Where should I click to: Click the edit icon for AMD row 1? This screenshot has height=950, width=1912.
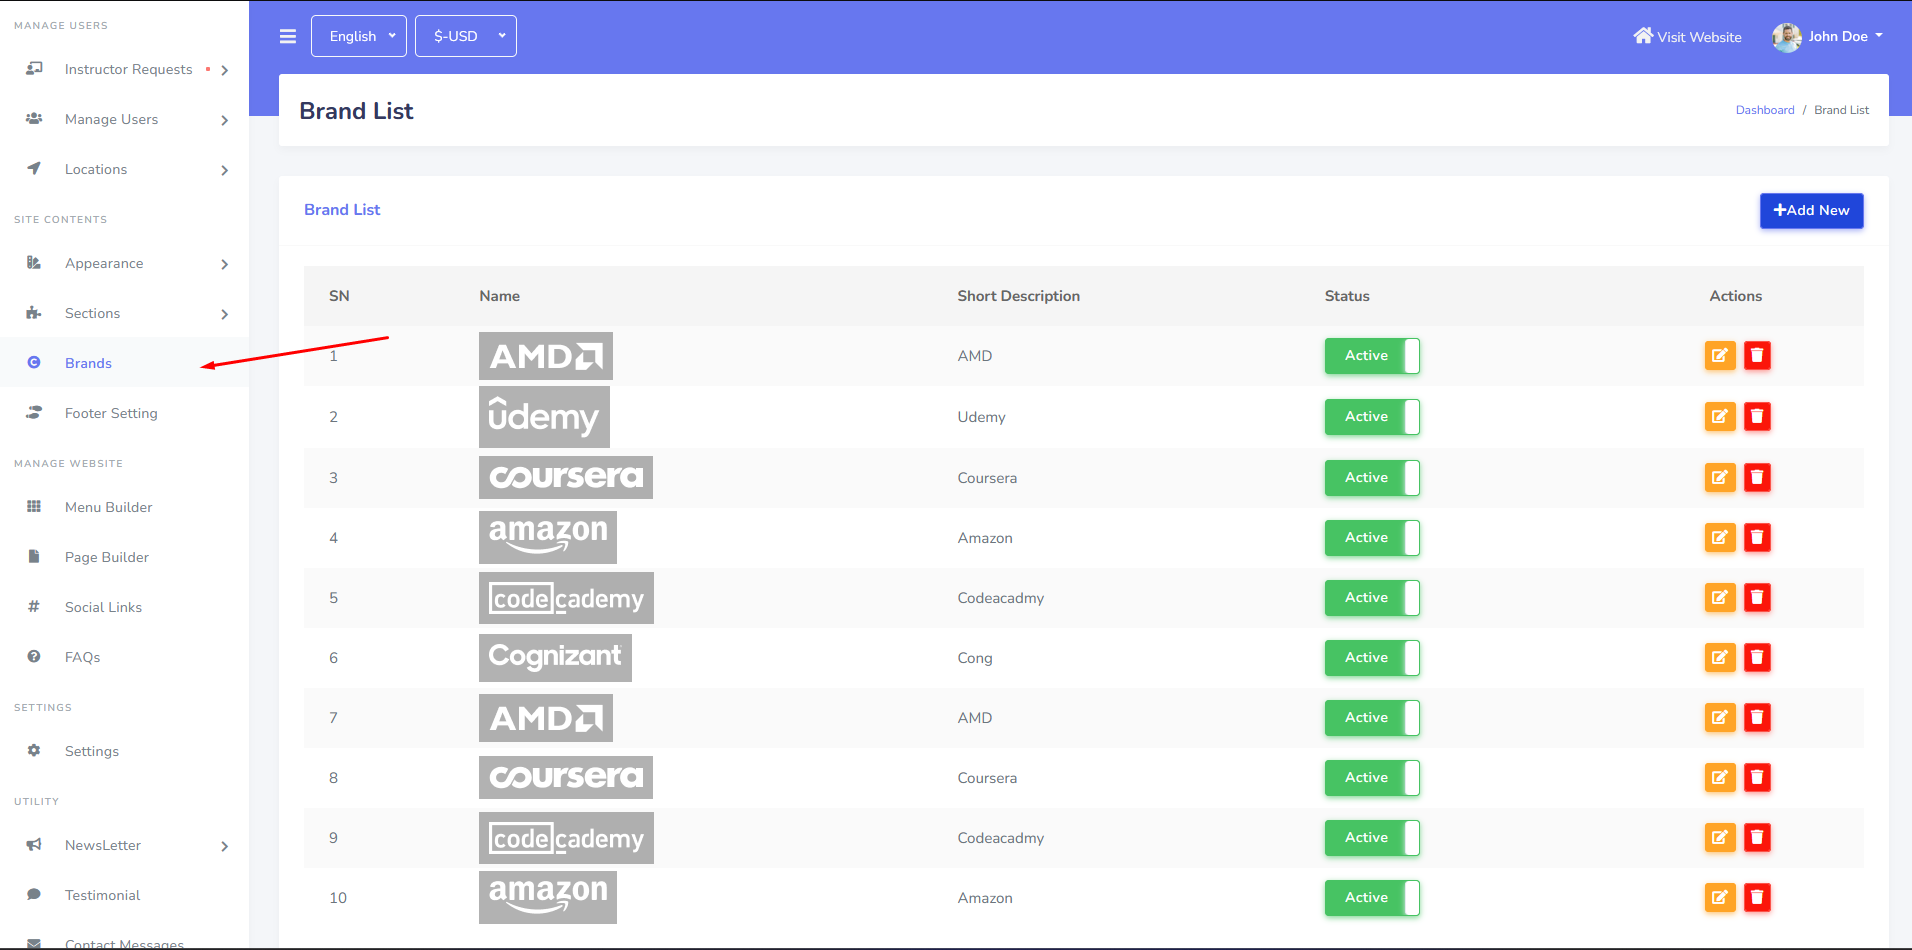(1720, 356)
